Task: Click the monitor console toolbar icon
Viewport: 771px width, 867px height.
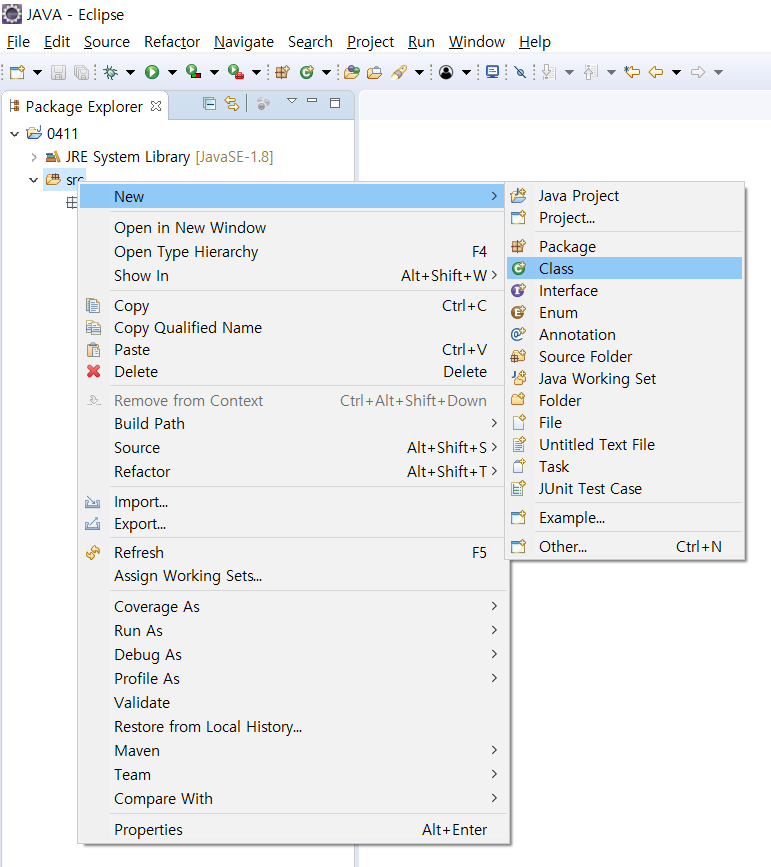Action: coord(492,72)
